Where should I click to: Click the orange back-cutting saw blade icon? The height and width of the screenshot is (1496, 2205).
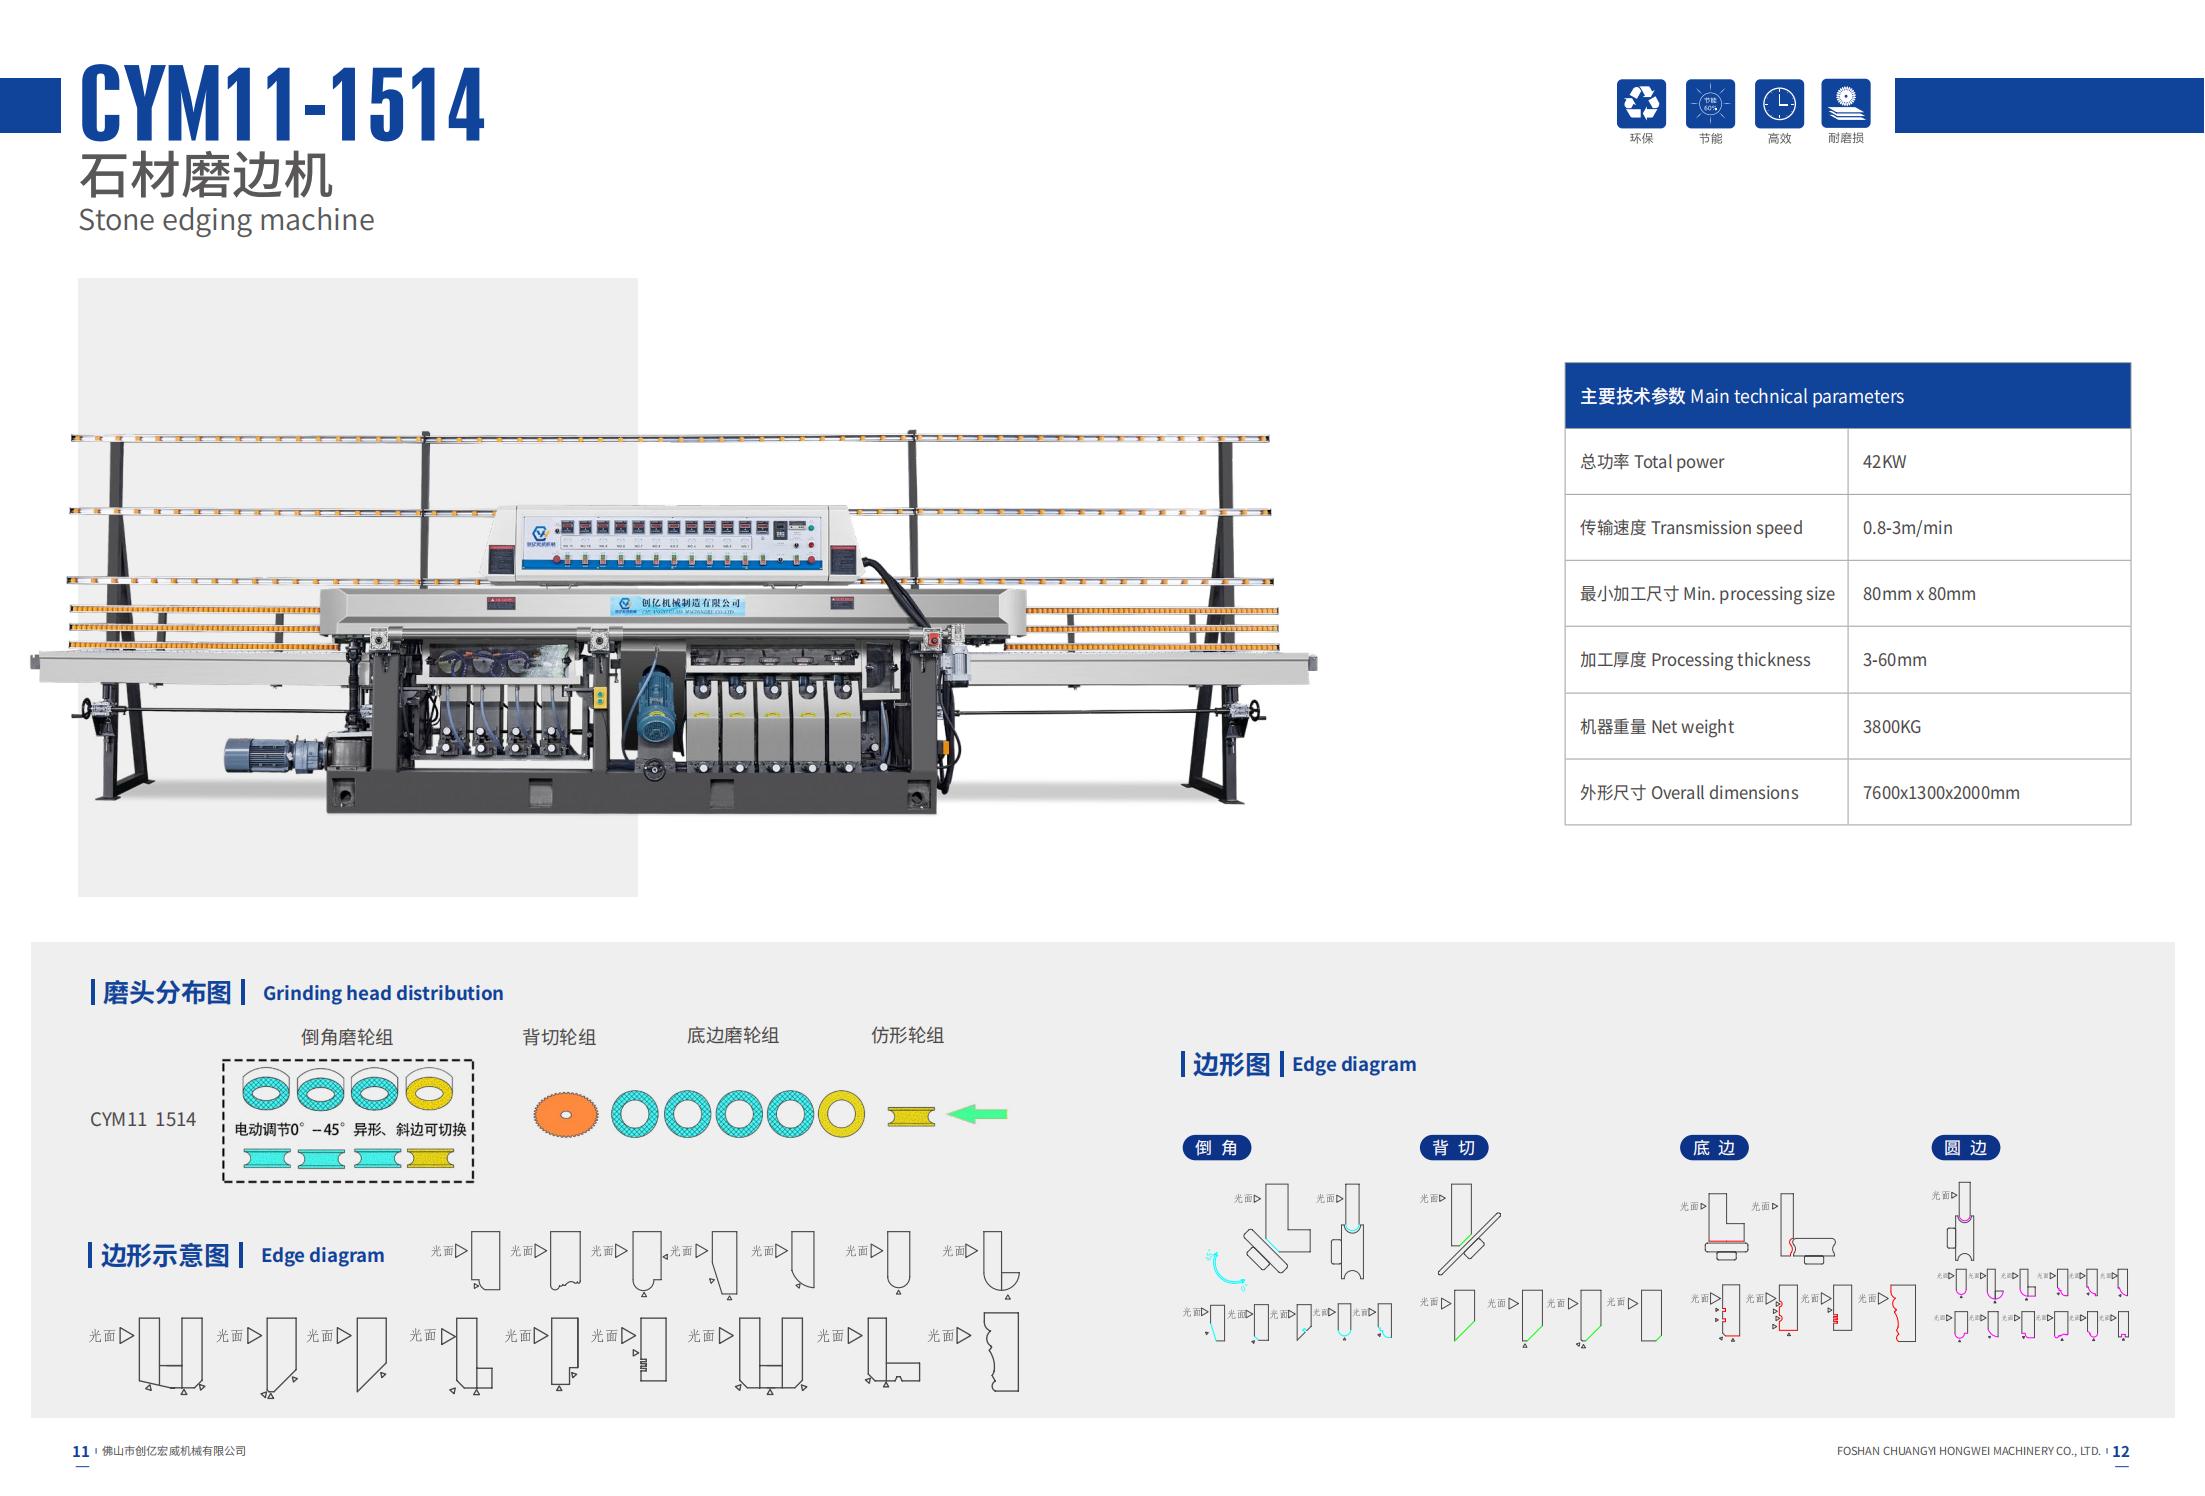point(565,1114)
